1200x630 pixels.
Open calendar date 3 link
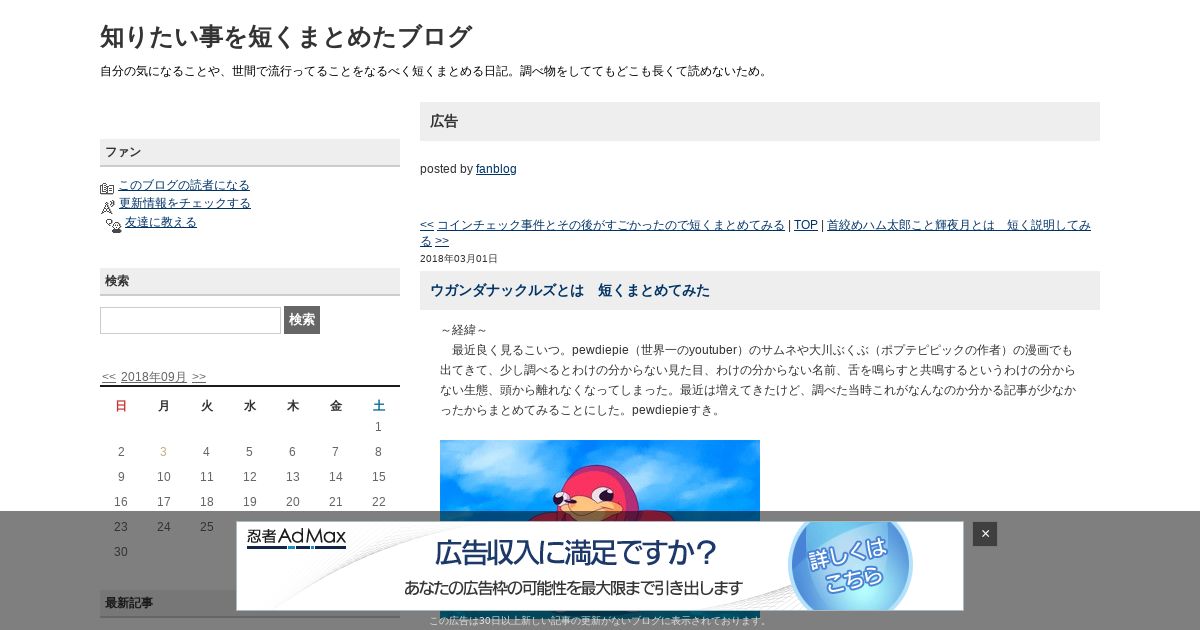(163, 452)
